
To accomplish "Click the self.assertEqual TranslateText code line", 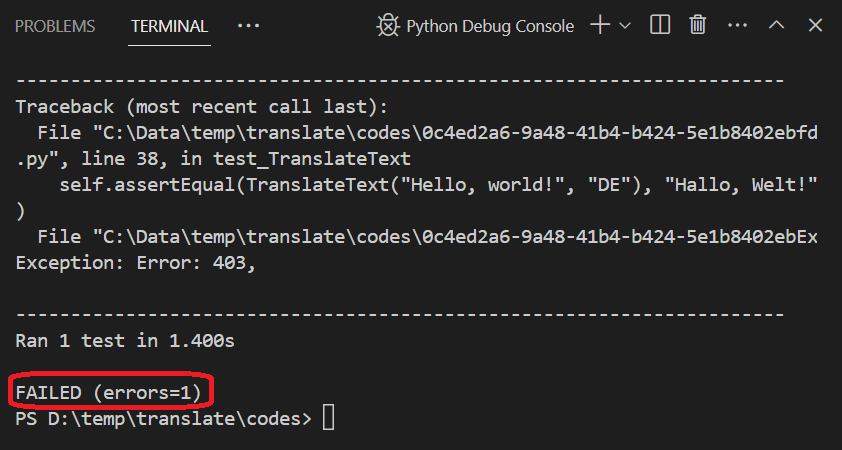I will (438, 185).
